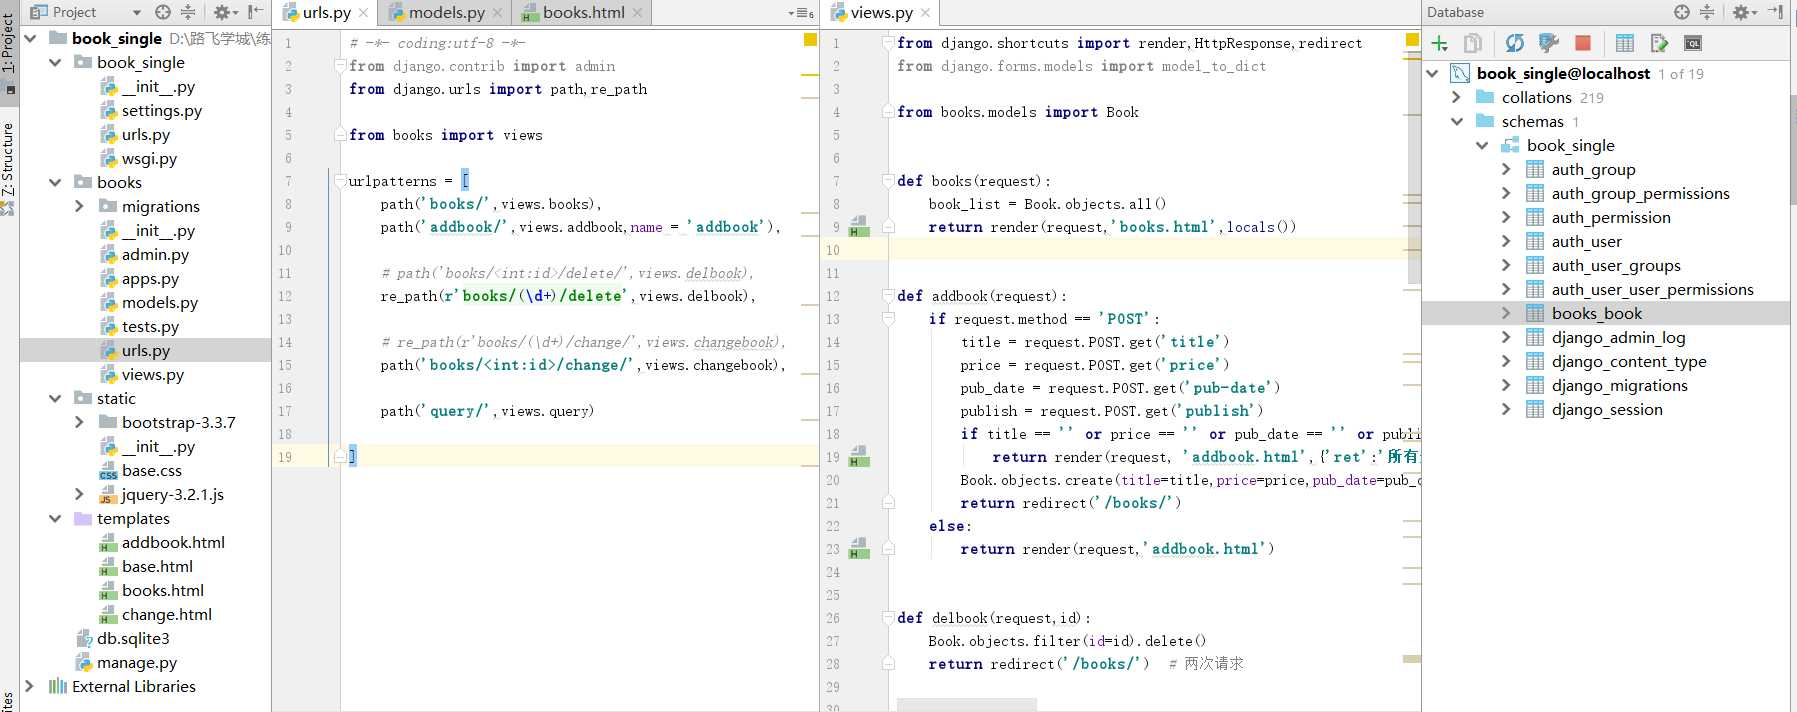Click the duplicate data source icon
The width and height of the screenshot is (1797, 712).
pos(1473,43)
